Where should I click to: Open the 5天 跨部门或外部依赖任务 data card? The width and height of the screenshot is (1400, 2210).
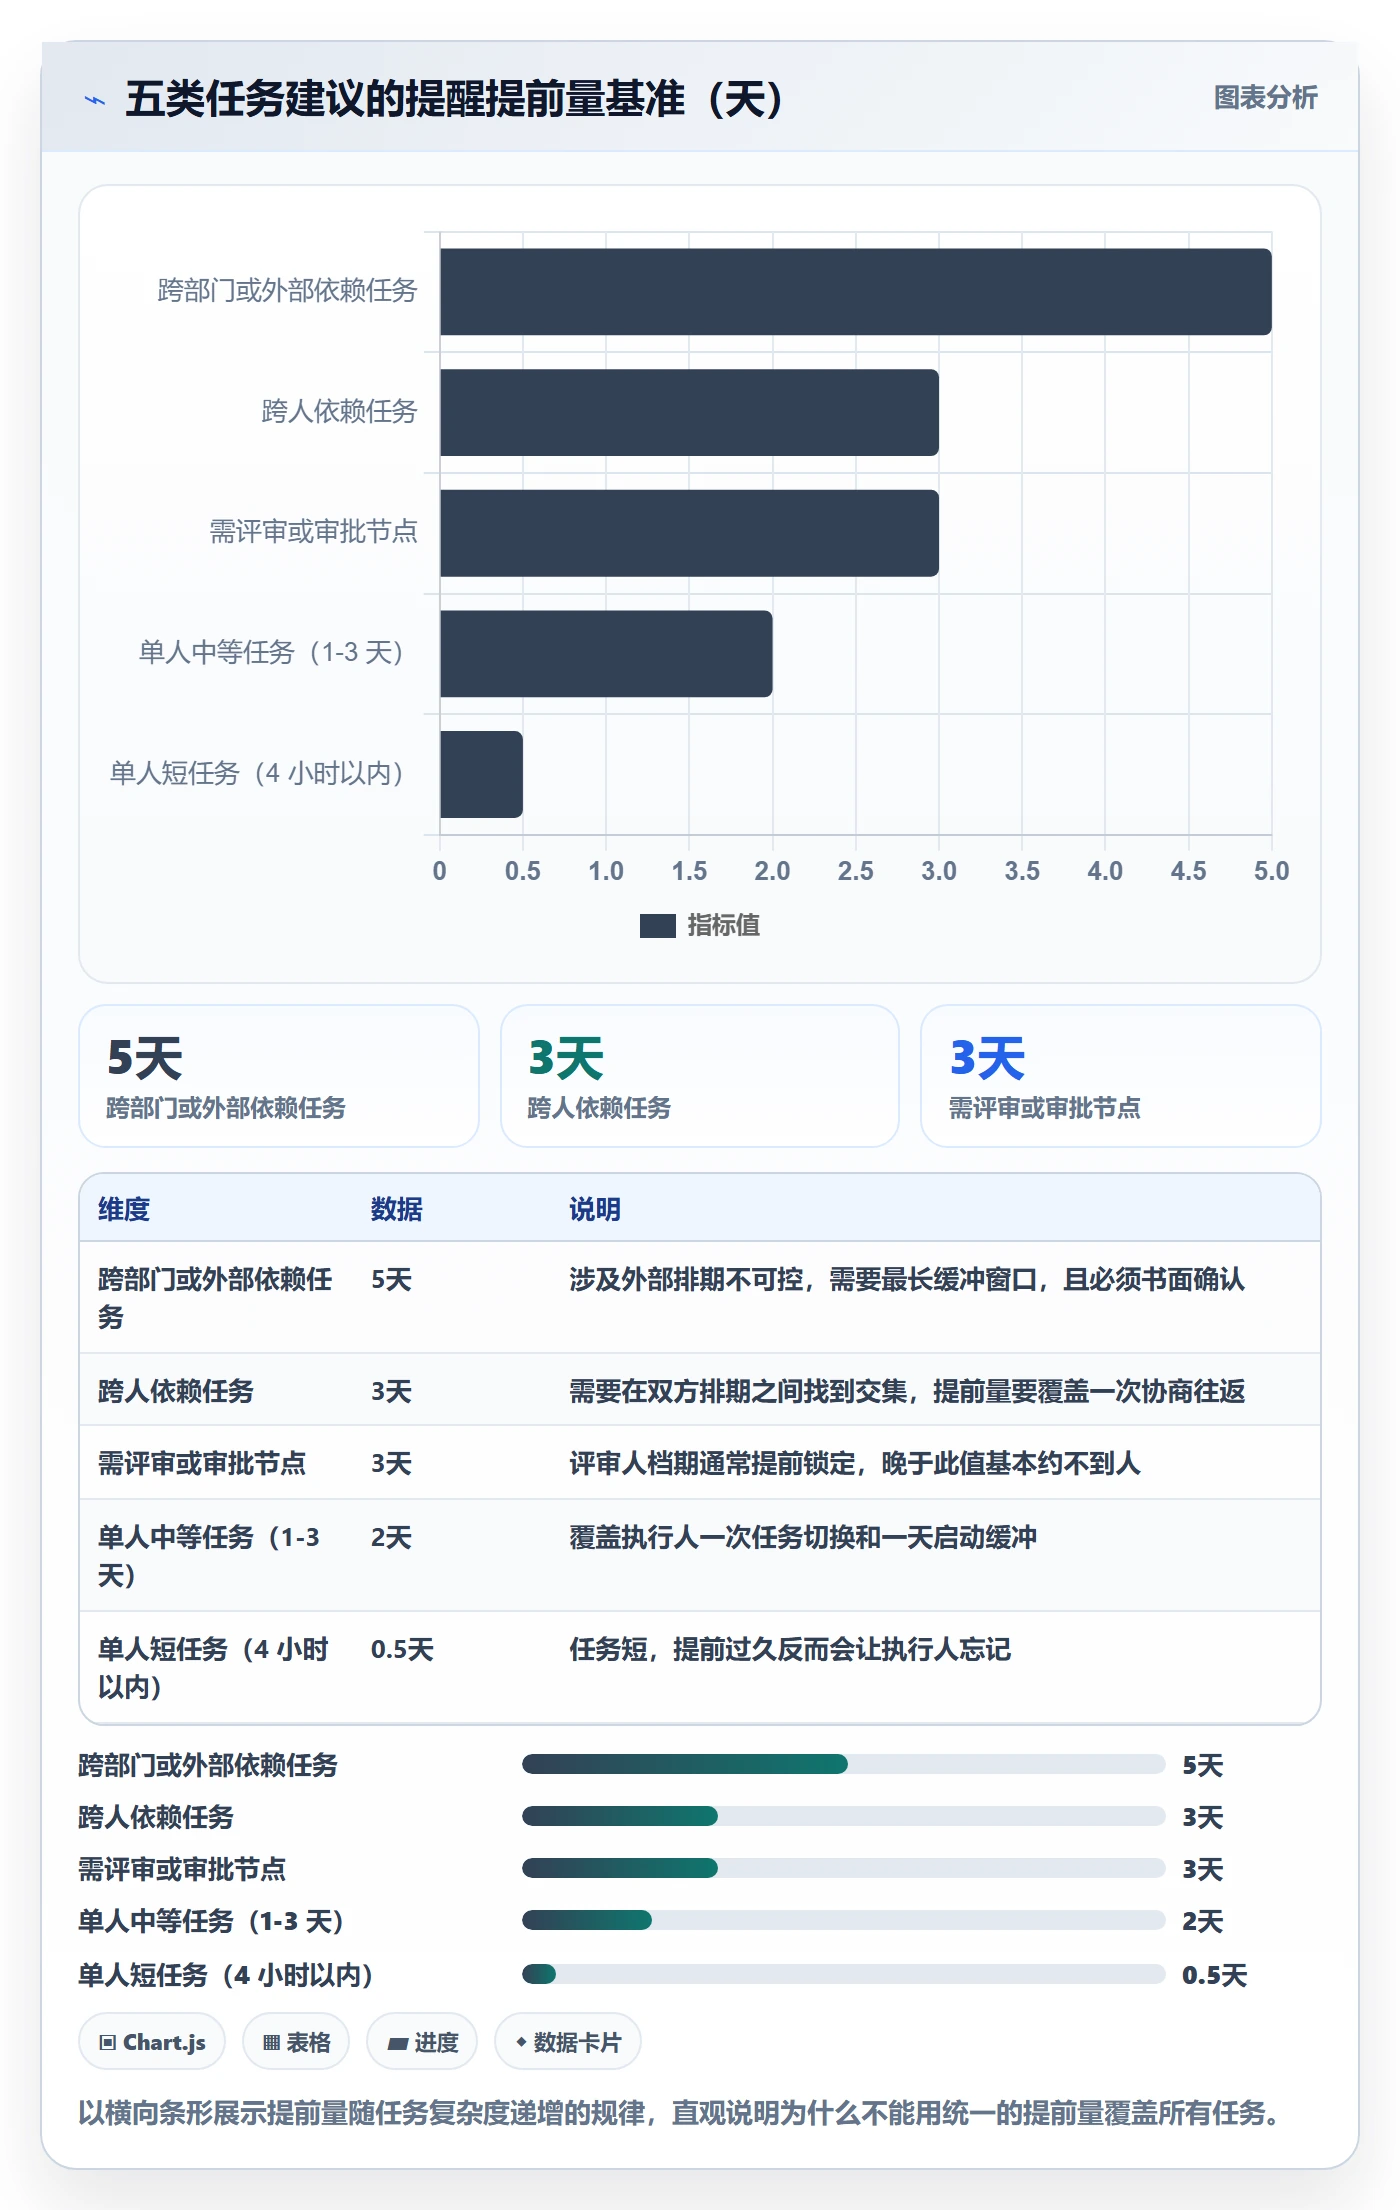click(279, 1076)
